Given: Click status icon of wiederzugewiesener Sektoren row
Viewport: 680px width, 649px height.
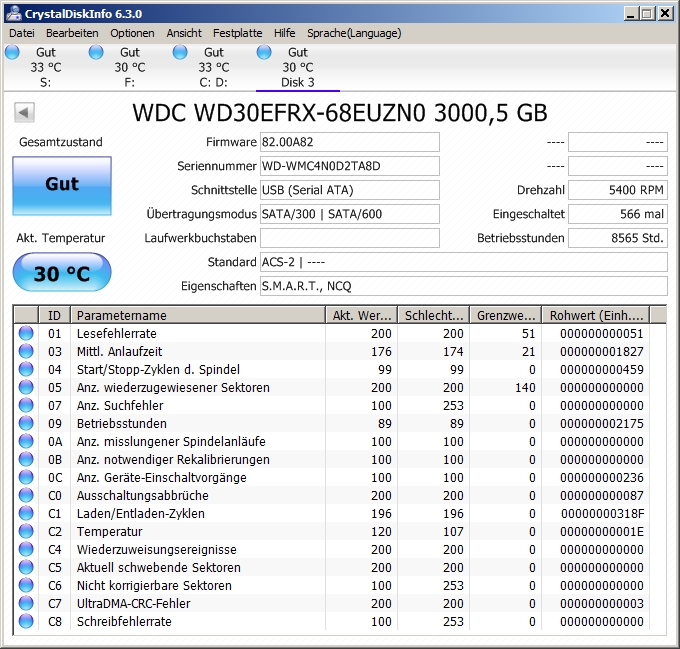Looking at the screenshot, I should 26,387.
